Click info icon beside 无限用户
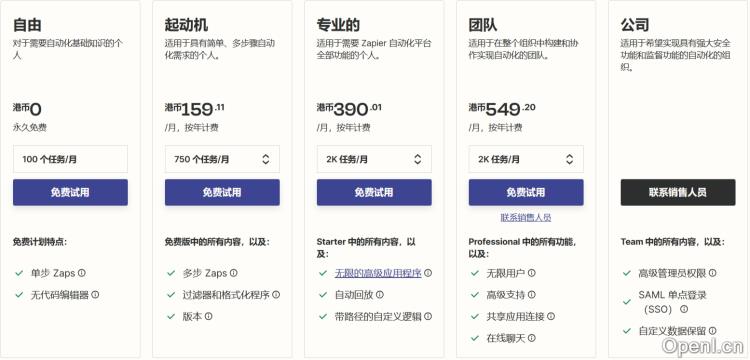Viewport: 750px width, 360px height. tap(531, 273)
